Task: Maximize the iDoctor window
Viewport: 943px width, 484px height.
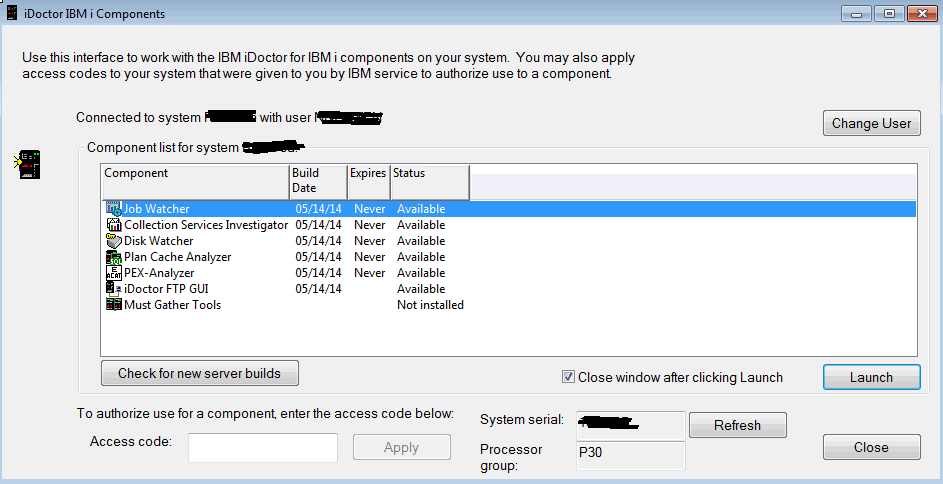Action: point(889,13)
